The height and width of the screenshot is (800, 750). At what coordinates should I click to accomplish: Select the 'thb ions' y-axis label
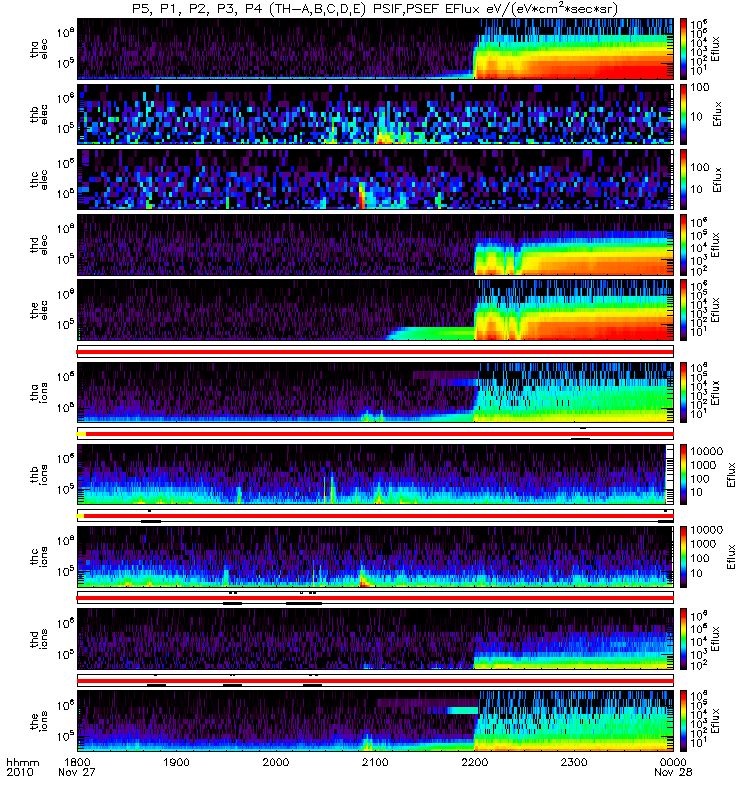39,474
